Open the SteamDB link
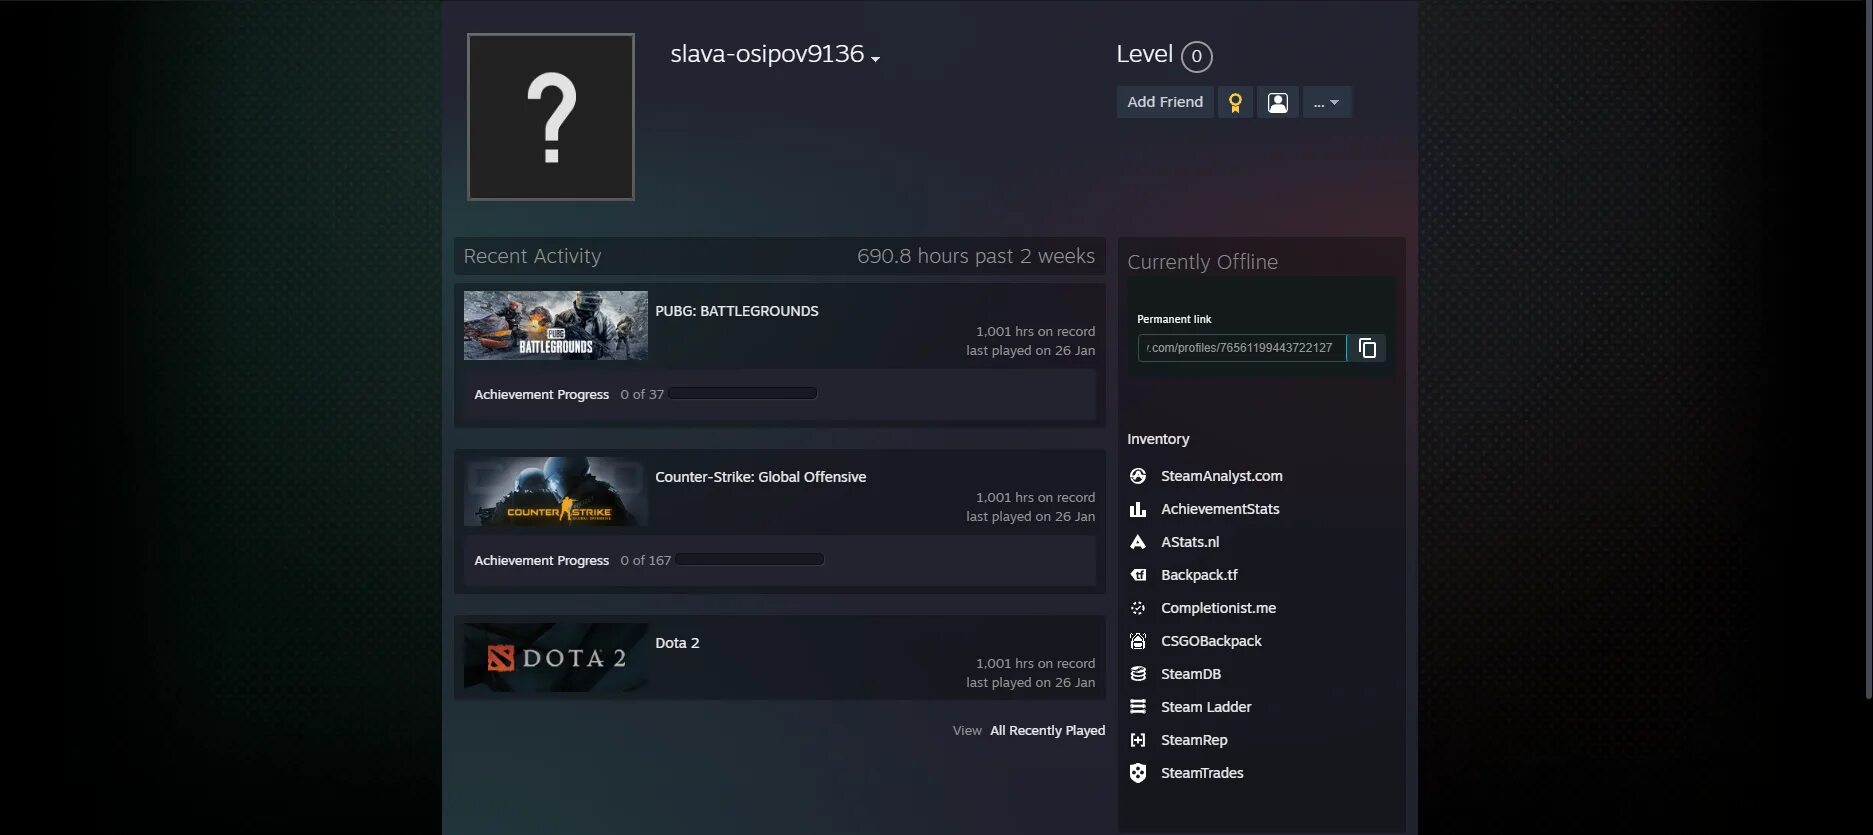Viewport: 1873px width, 835px height. tap(1191, 674)
